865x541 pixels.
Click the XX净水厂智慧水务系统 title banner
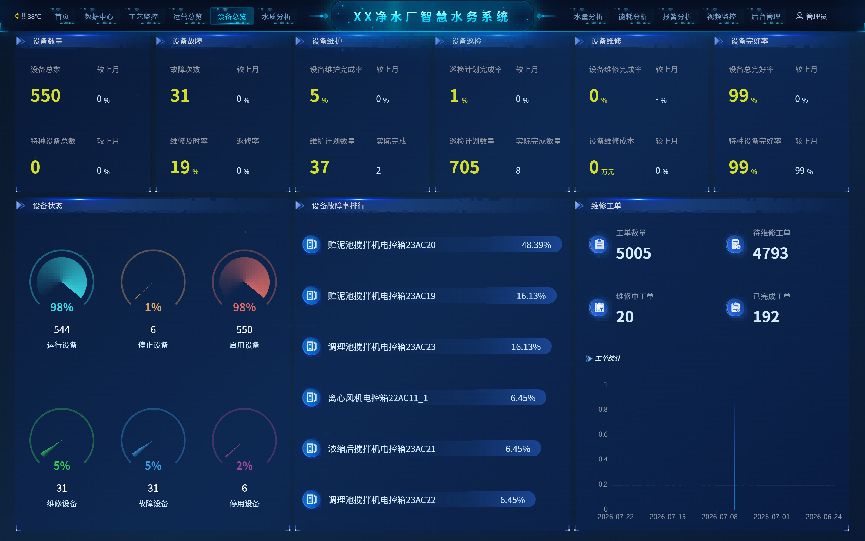tap(431, 17)
